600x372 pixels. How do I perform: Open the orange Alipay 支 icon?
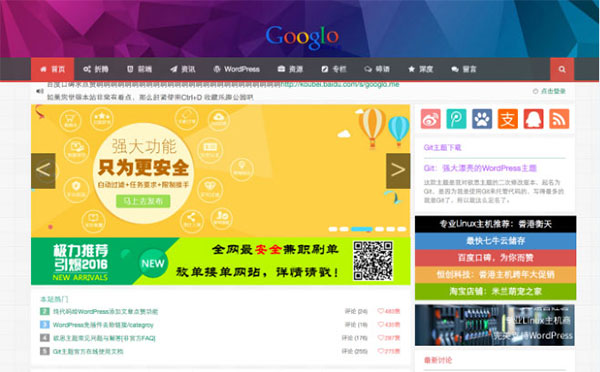507,119
